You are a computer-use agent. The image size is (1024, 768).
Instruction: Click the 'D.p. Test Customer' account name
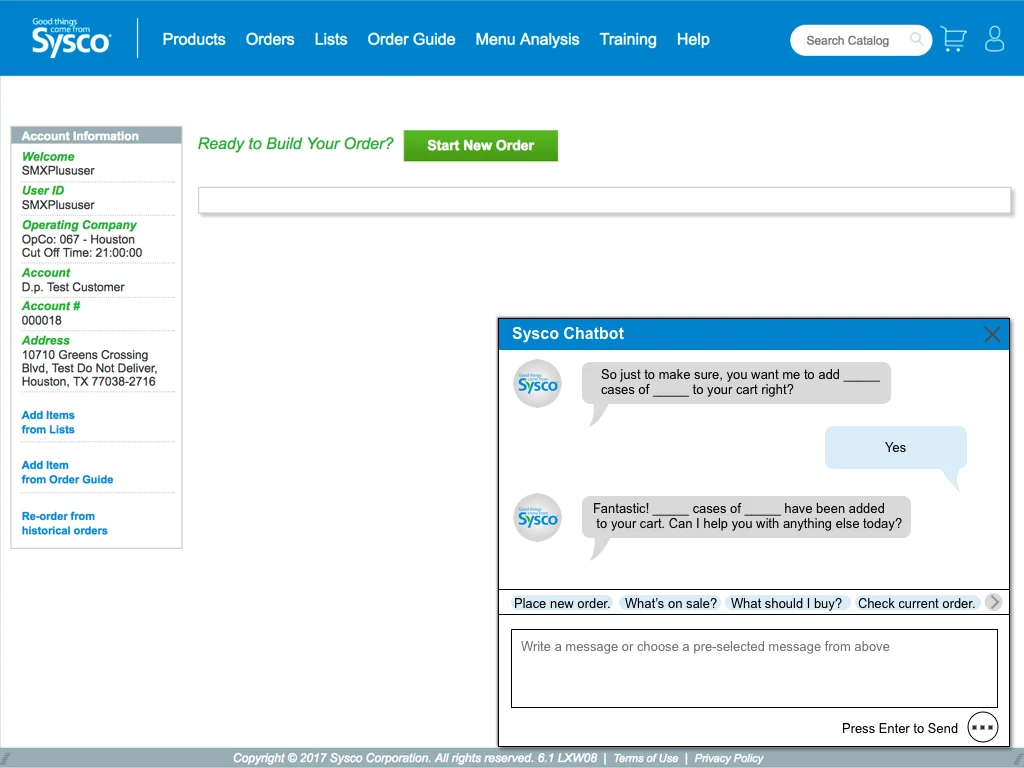pos(73,287)
